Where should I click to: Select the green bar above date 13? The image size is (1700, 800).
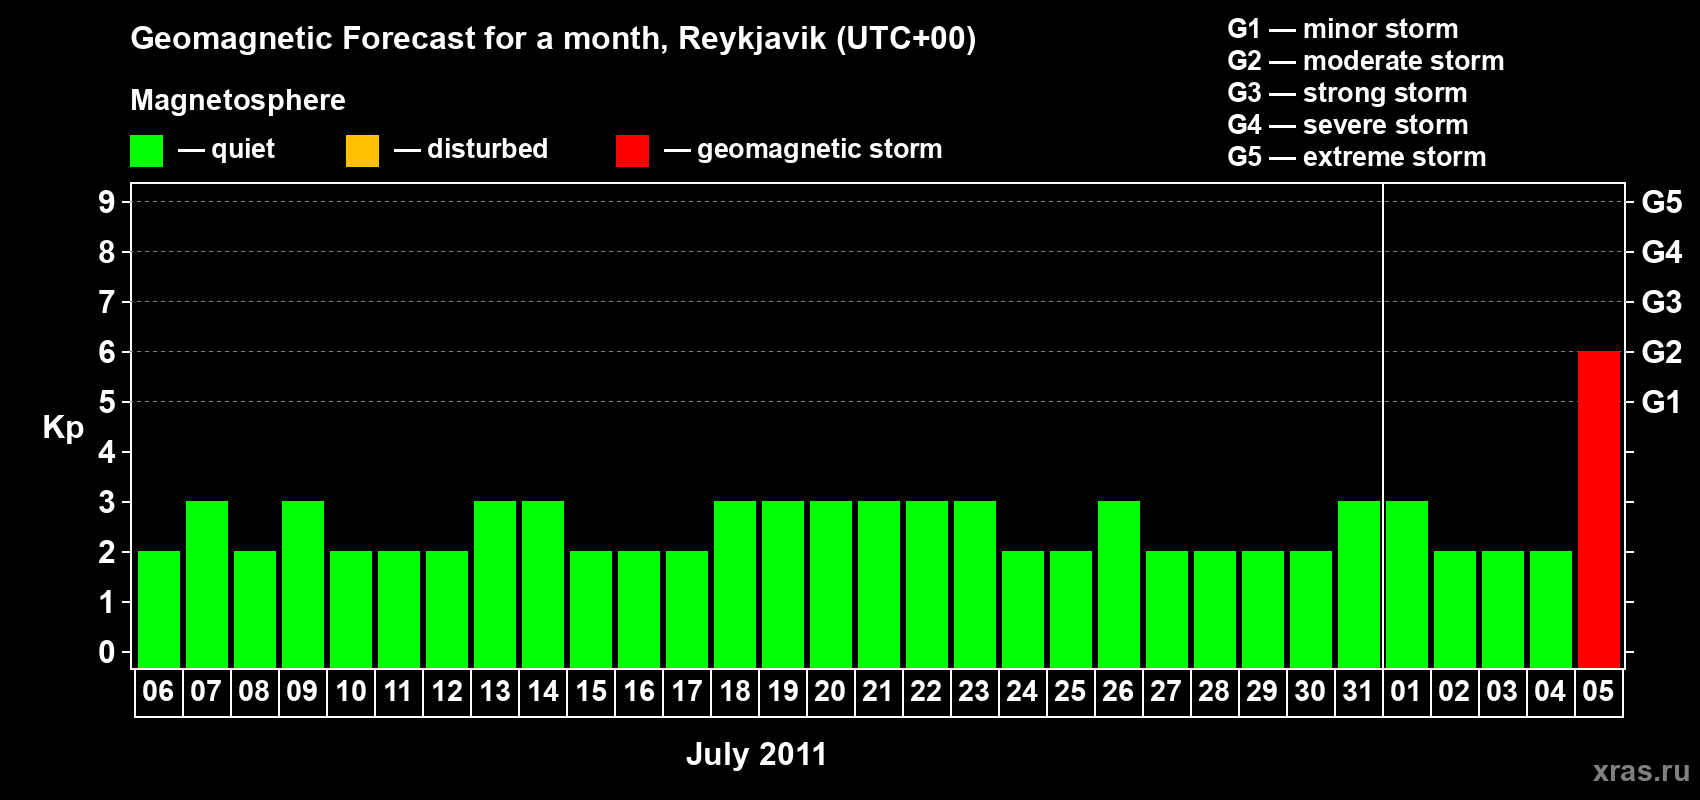coord(494,584)
